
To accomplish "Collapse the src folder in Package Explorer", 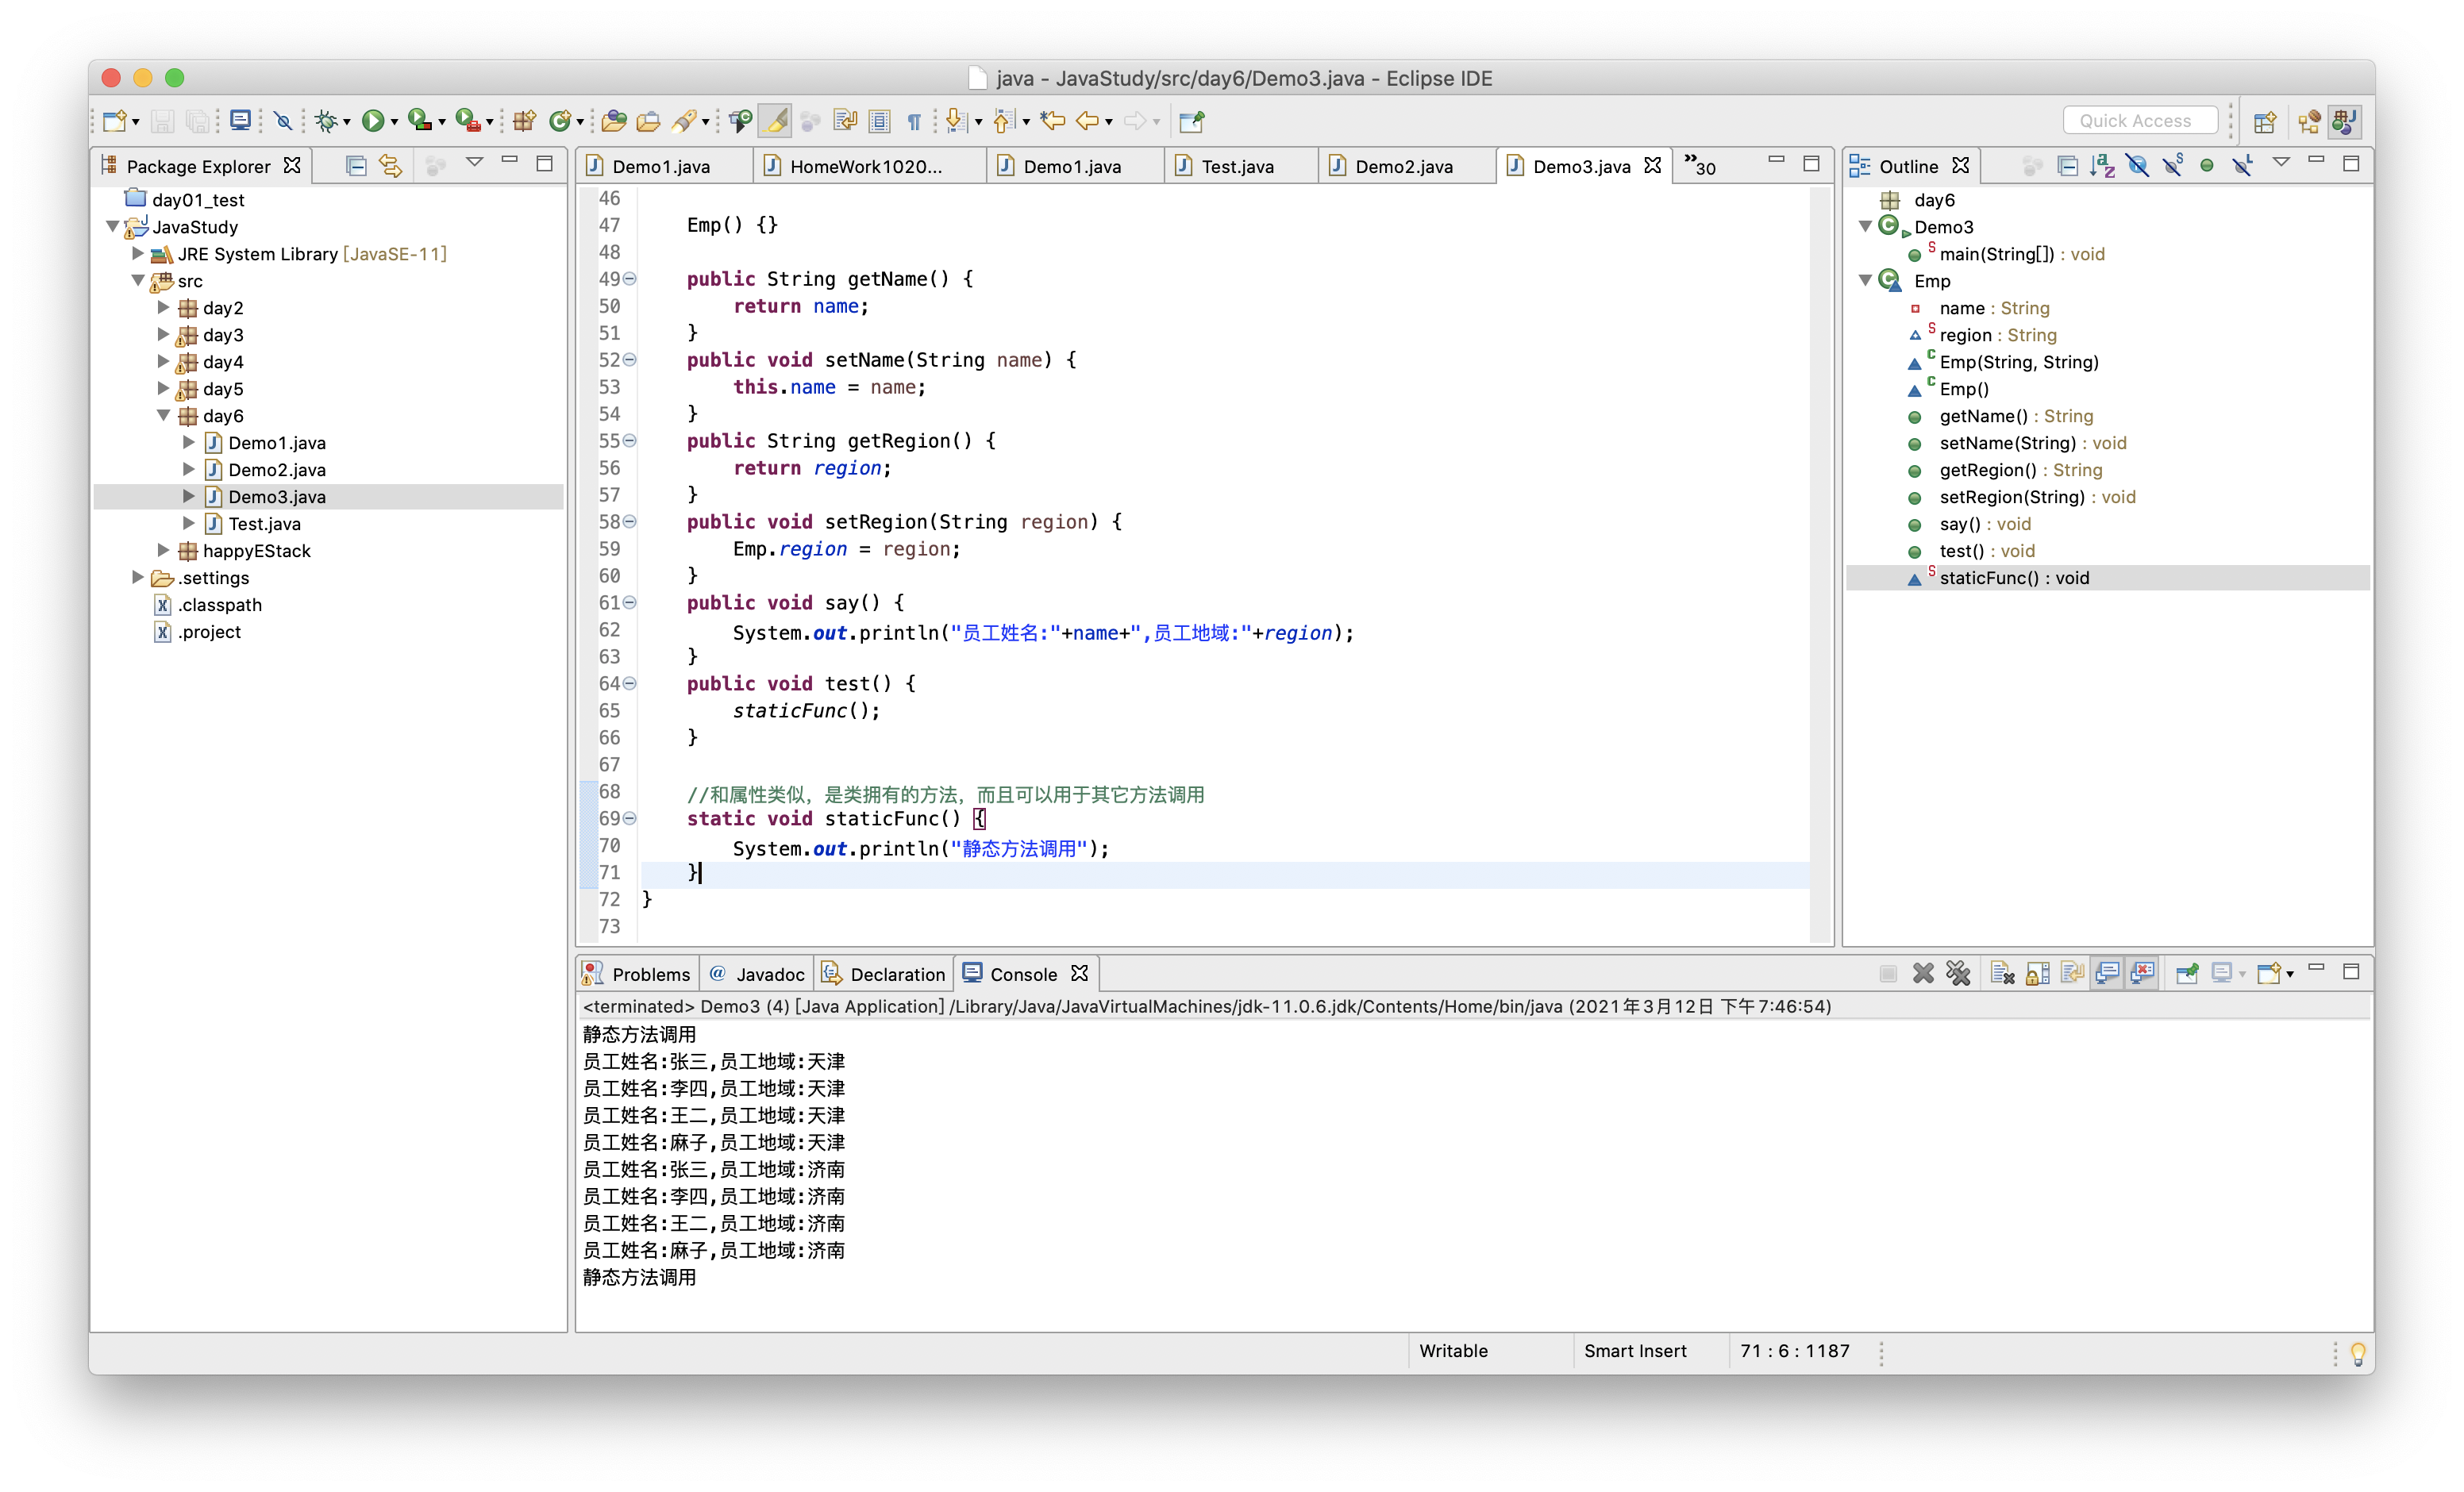I will coord(137,279).
